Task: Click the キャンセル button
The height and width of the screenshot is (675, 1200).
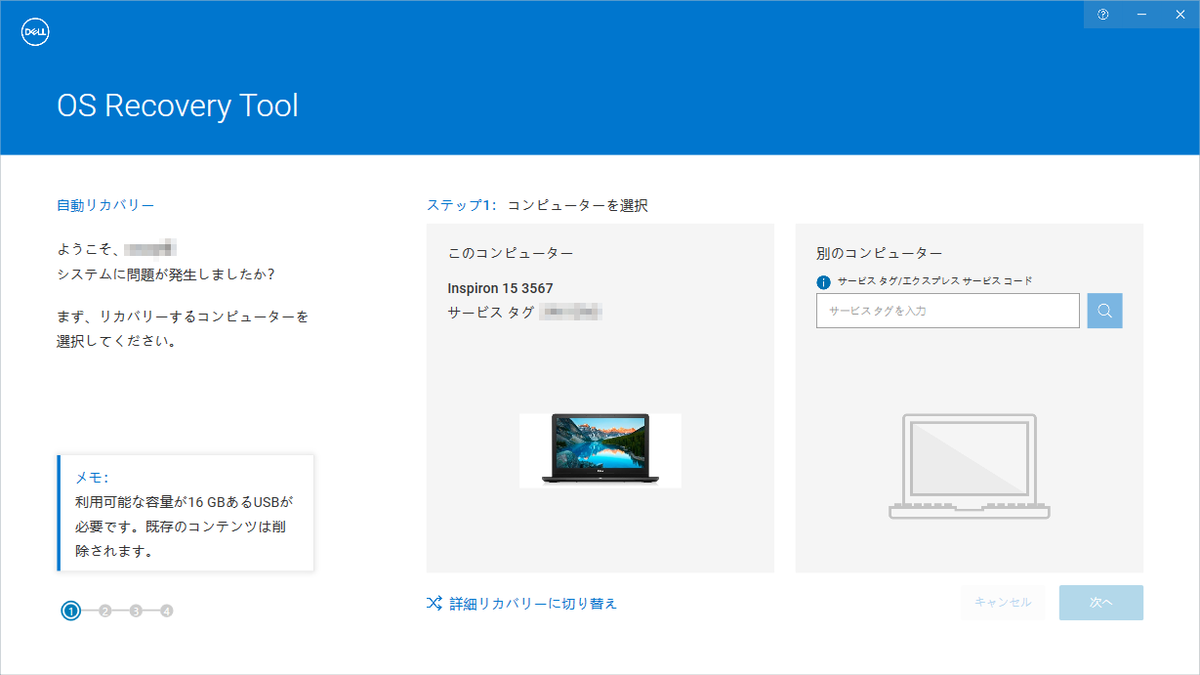Action: pyautogui.click(x=1003, y=603)
